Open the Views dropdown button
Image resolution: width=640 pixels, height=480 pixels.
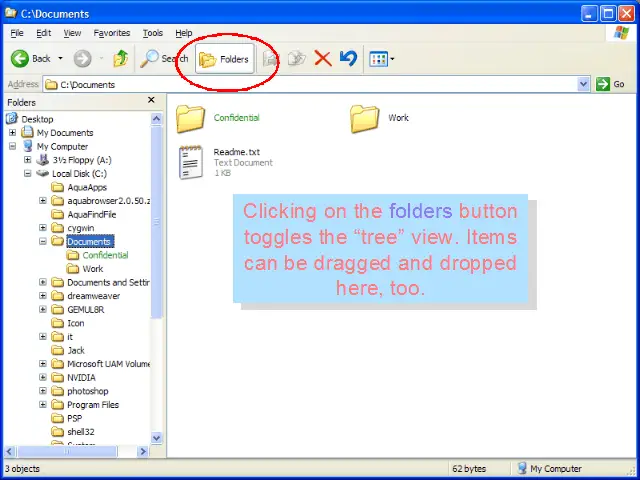pyautogui.click(x=382, y=59)
